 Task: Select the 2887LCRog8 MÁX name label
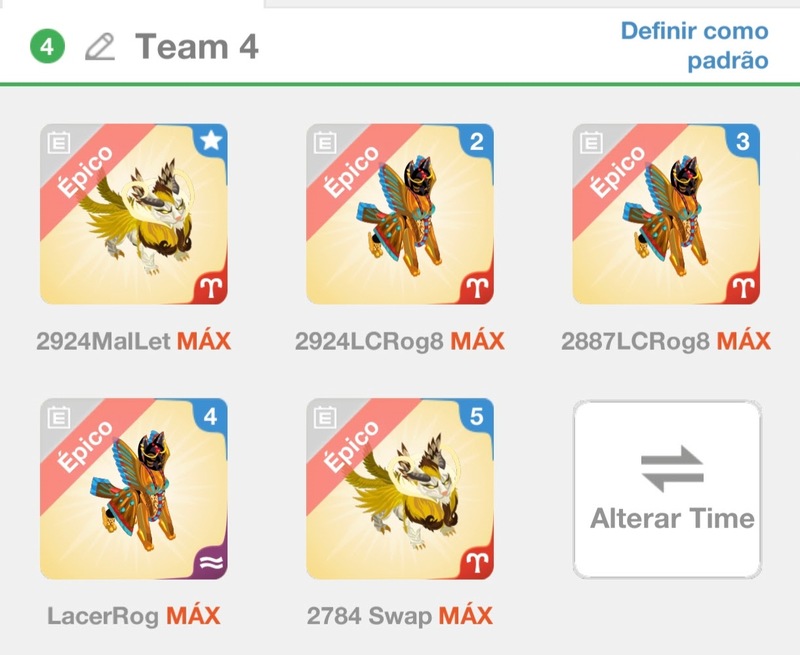[x=666, y=341]
